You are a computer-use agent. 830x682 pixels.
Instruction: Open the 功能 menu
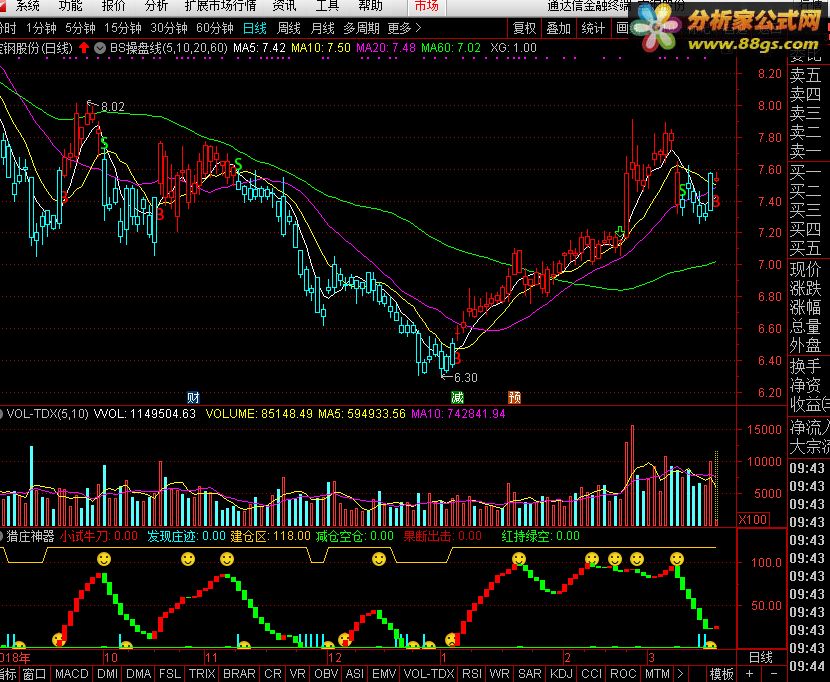pyautogui.click(x=70, y=6)
